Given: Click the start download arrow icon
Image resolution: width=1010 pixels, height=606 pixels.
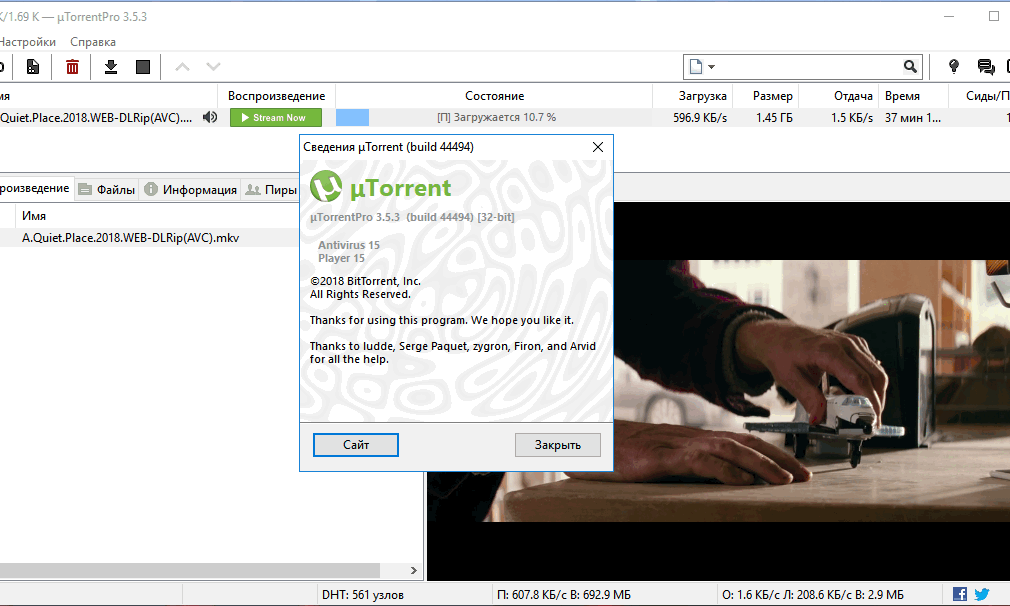Looking at the screenshot, I should coord(111,66).
